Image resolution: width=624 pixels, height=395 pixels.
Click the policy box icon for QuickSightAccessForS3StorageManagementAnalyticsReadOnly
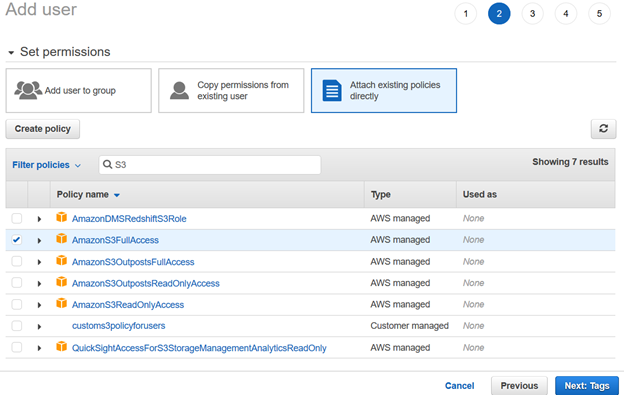click(x=61, y=347)
